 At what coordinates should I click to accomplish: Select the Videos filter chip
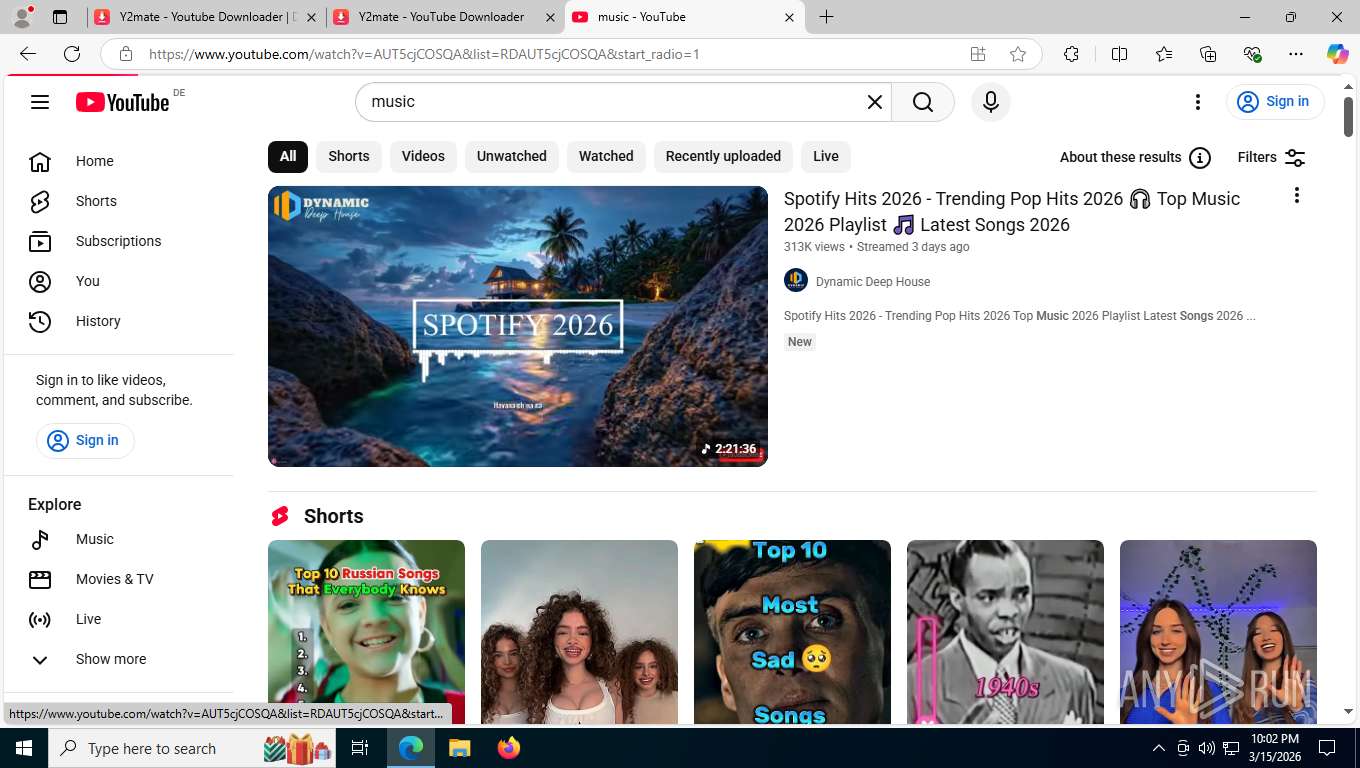(423, 157)
